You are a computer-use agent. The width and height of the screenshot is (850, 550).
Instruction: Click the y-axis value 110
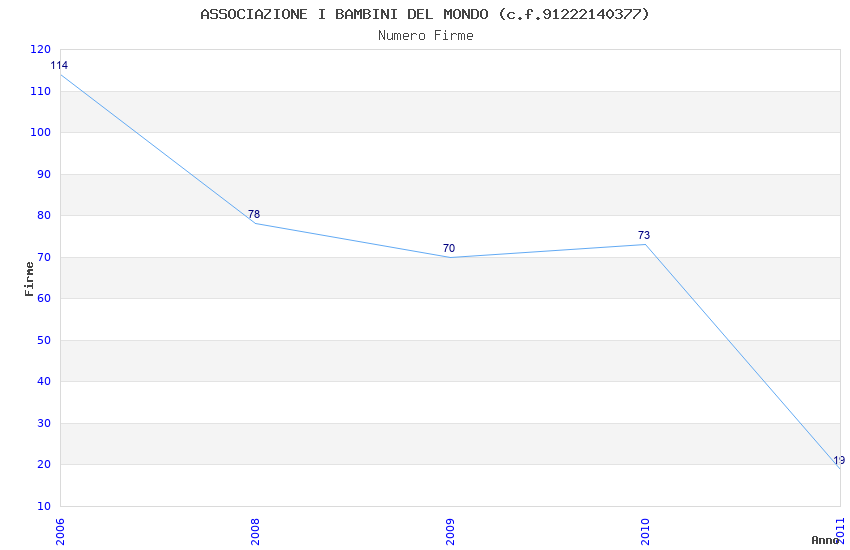(x=41, y=91)
